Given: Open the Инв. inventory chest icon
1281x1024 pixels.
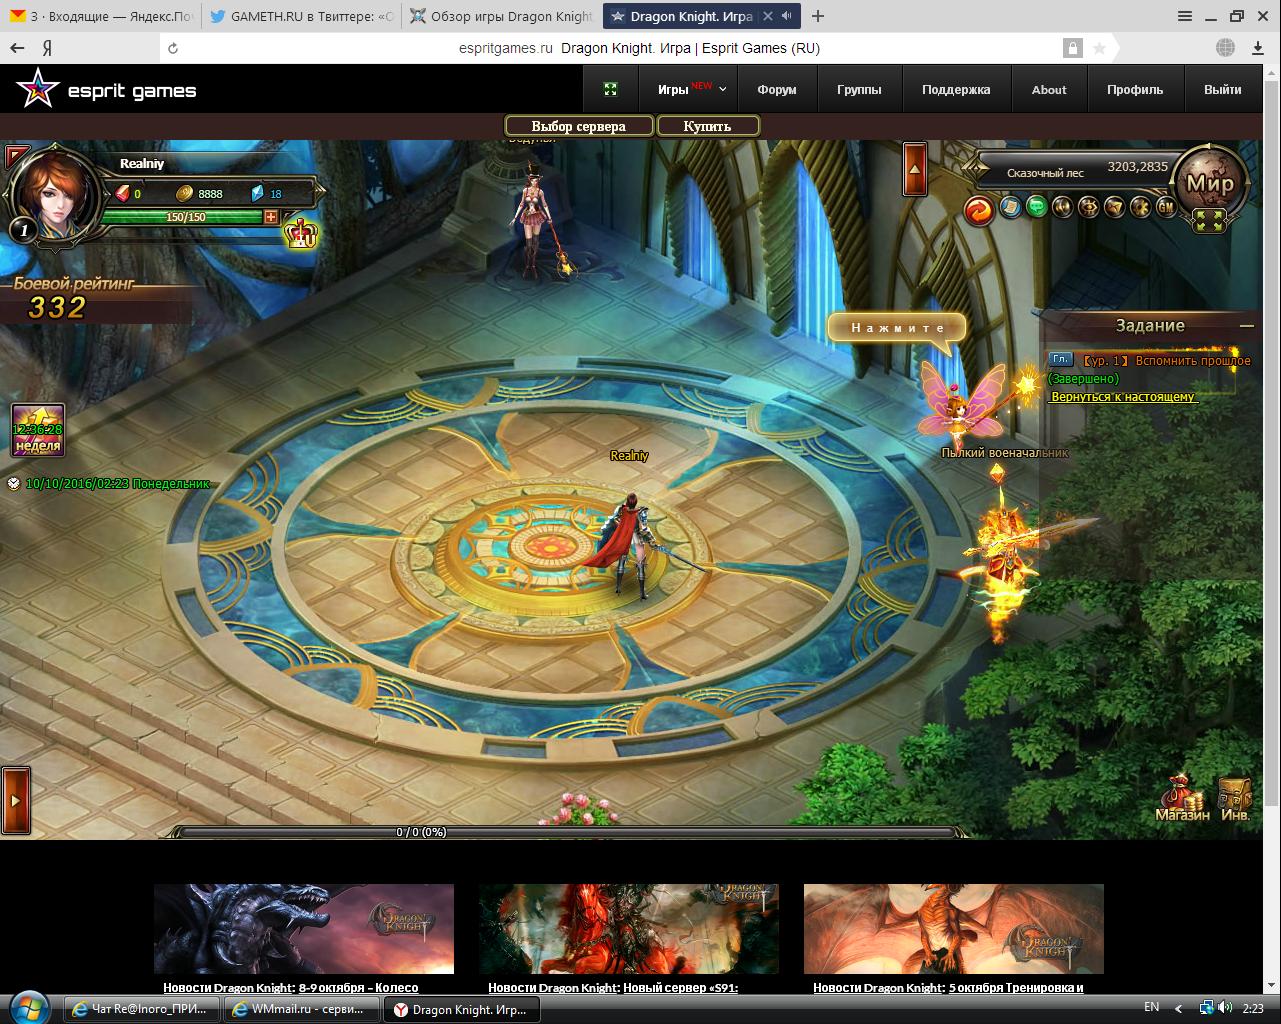Looking at the screenshot, I should click(x=1236, y=798).
